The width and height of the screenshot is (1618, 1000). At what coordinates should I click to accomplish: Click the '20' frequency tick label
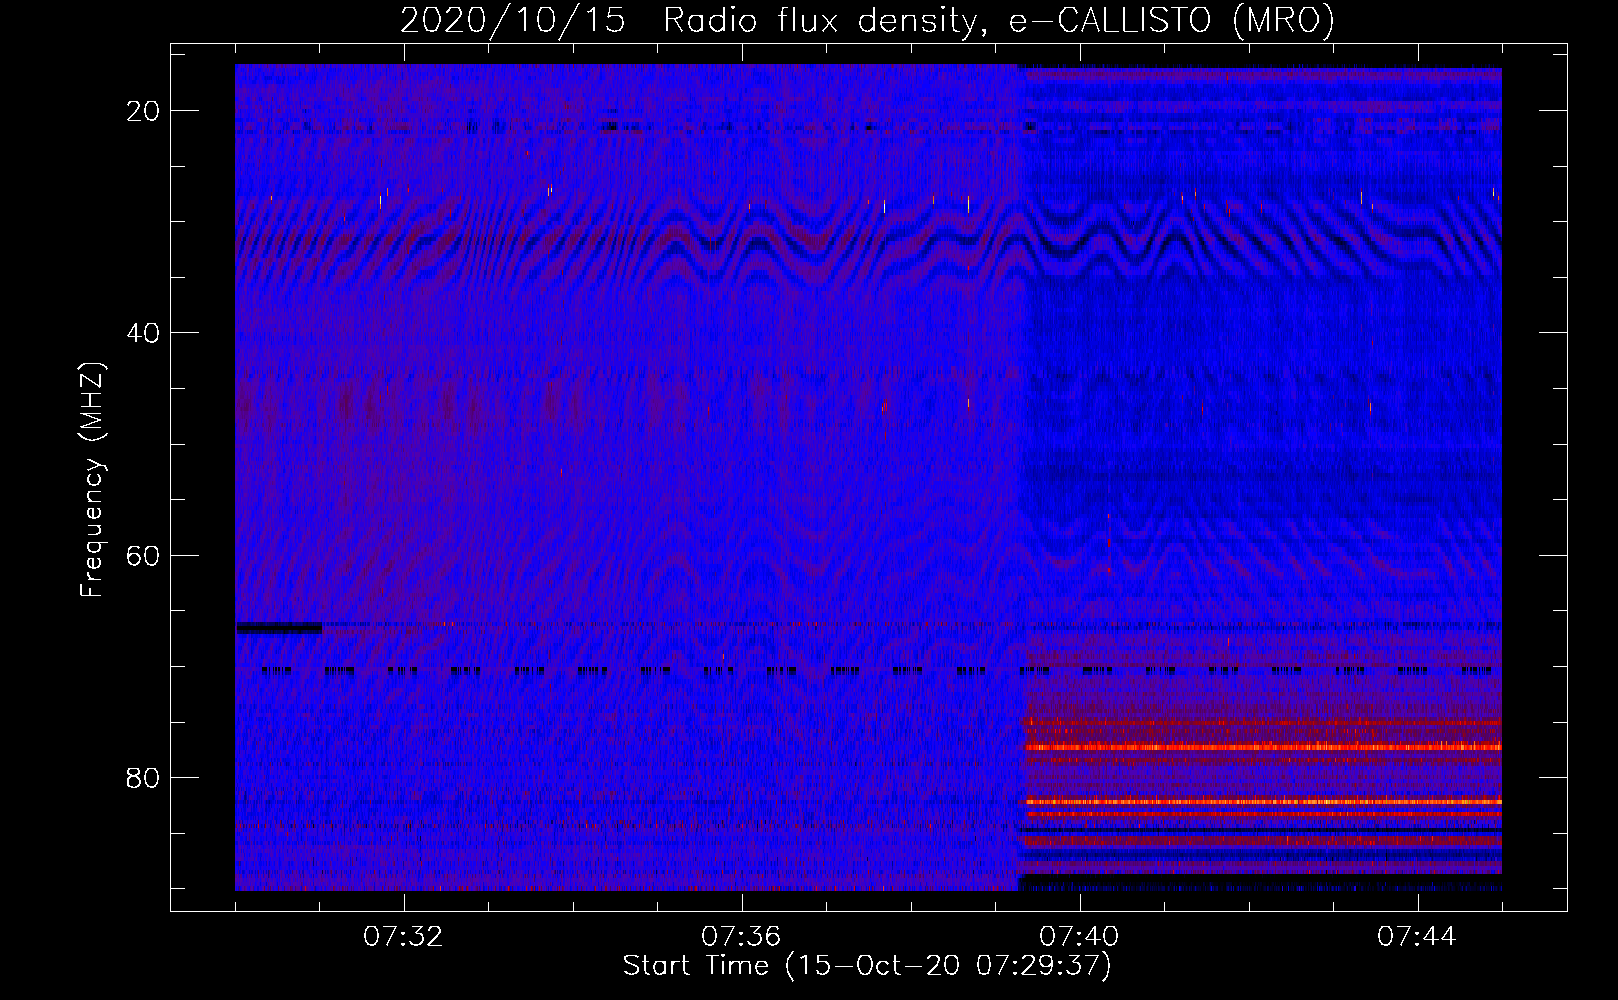144,111
